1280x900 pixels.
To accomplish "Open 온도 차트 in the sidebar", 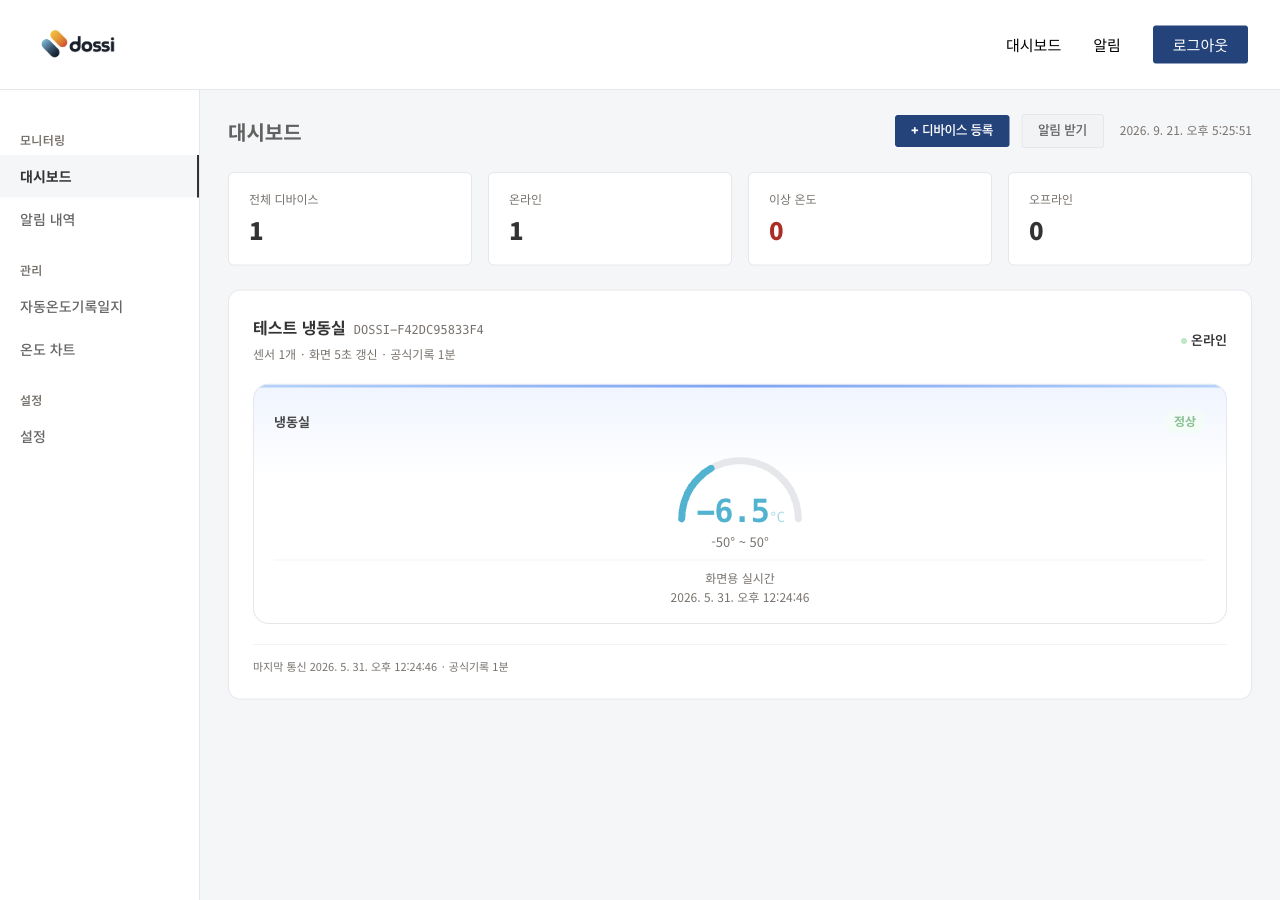I will click(x=99, y=349).
